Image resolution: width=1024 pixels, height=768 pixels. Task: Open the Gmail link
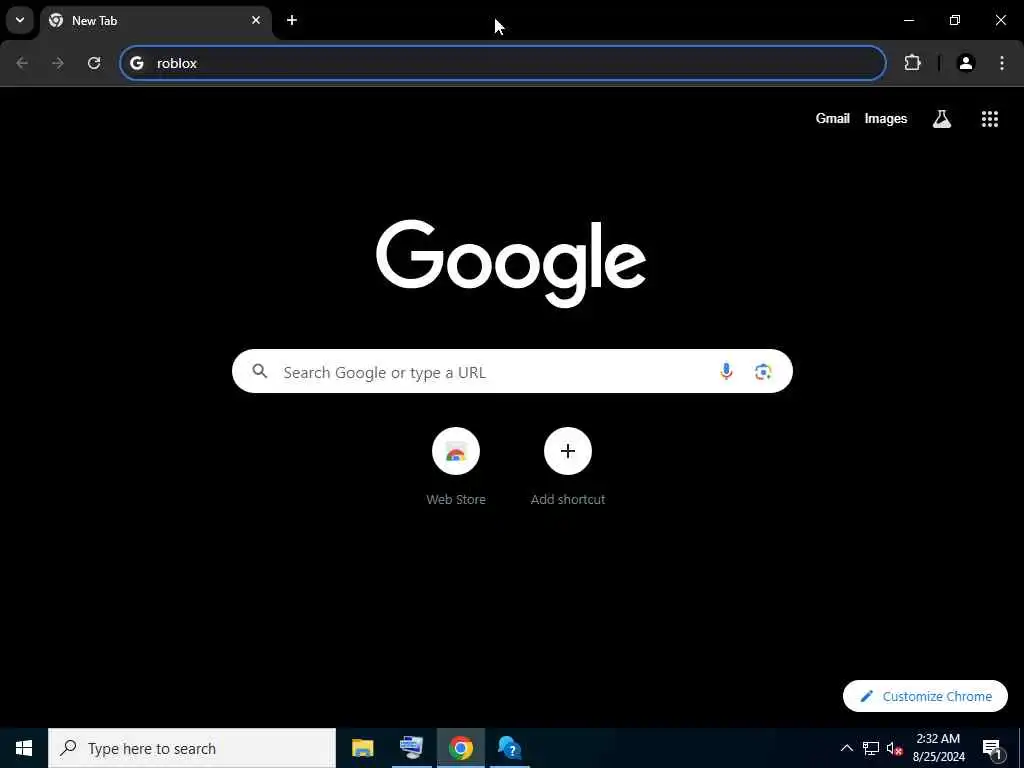[x=833, y=118]
